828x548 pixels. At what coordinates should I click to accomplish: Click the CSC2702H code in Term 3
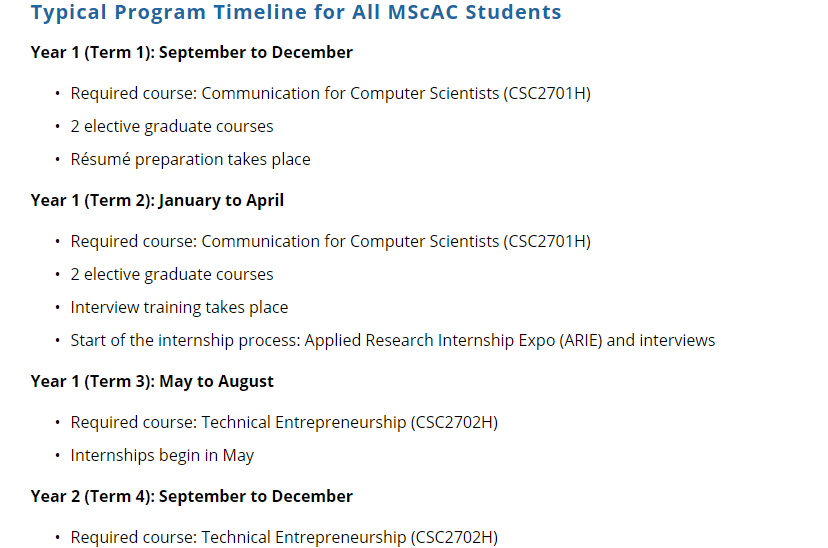tap(454, 422)
